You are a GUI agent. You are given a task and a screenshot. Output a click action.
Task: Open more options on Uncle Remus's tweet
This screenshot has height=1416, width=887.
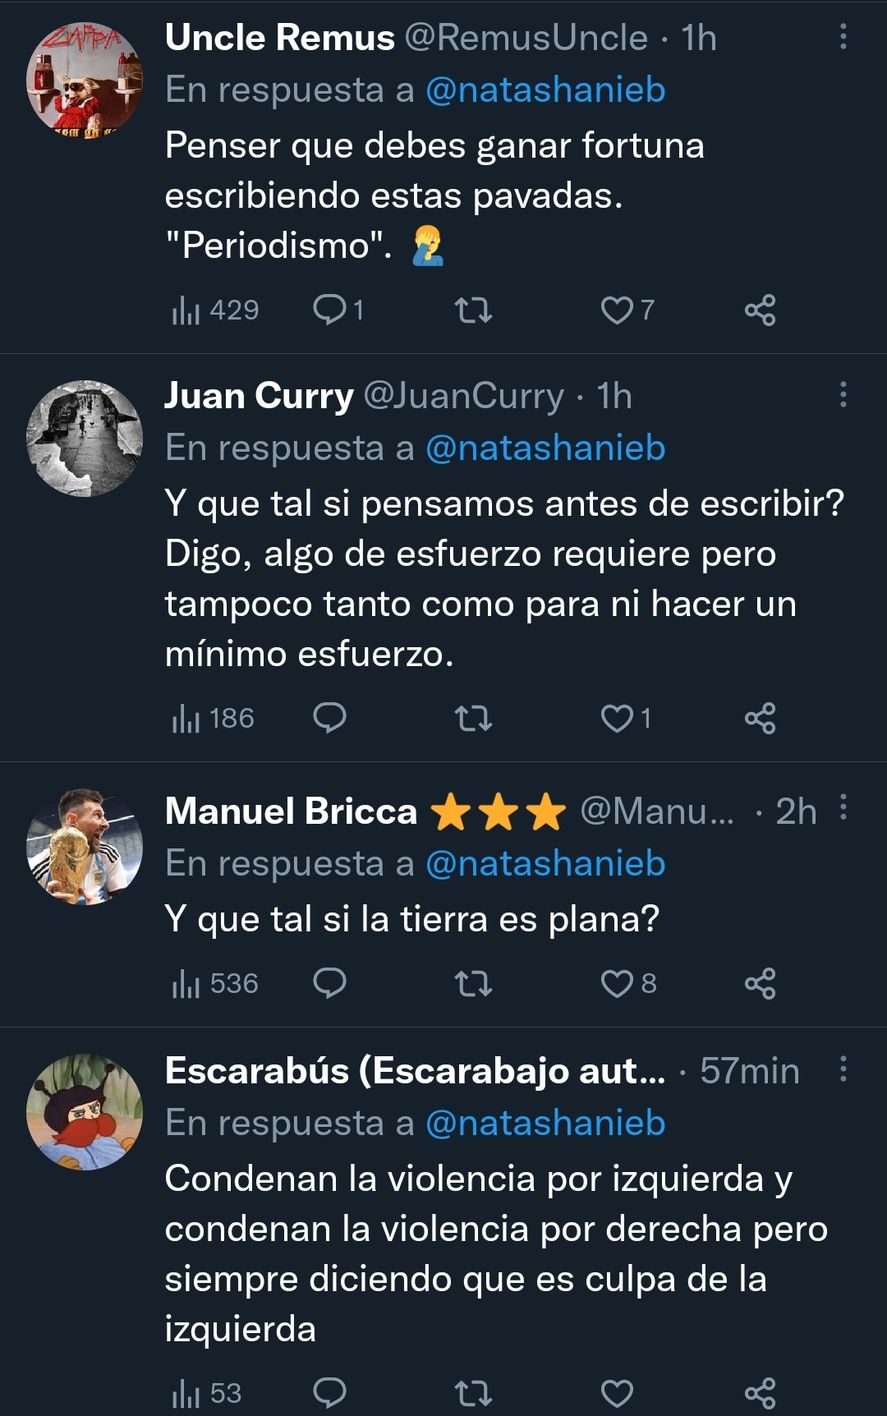[x=843, y=38]
